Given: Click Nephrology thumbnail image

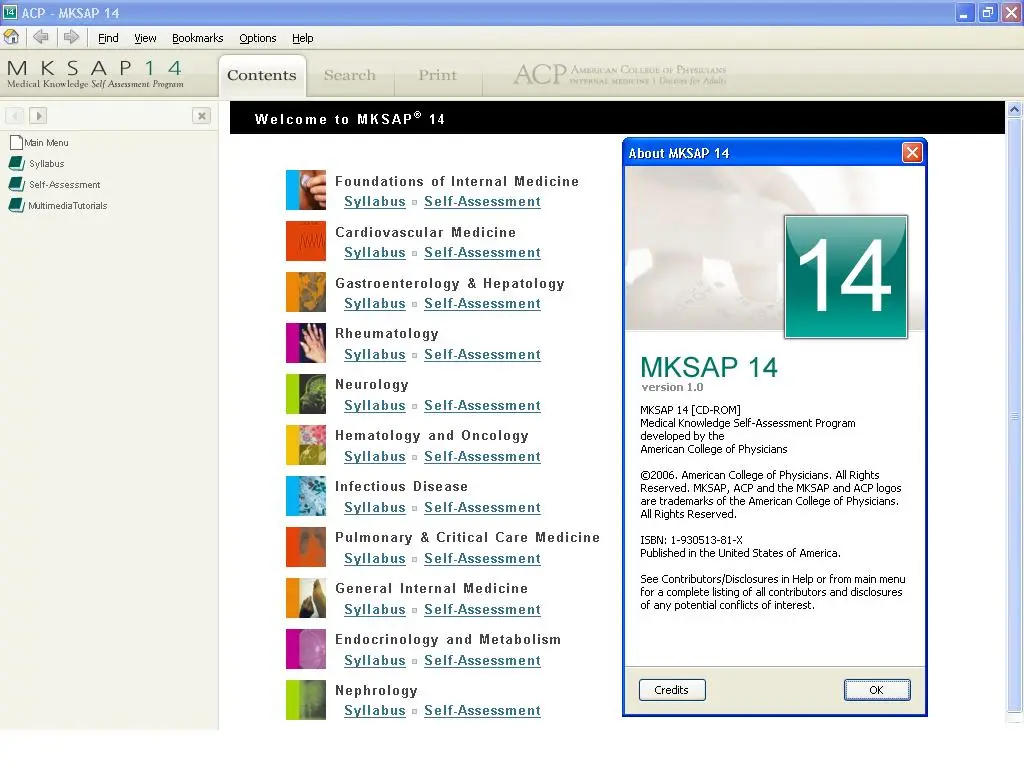Looking at the screenshot, I should (x=306, y=699).
